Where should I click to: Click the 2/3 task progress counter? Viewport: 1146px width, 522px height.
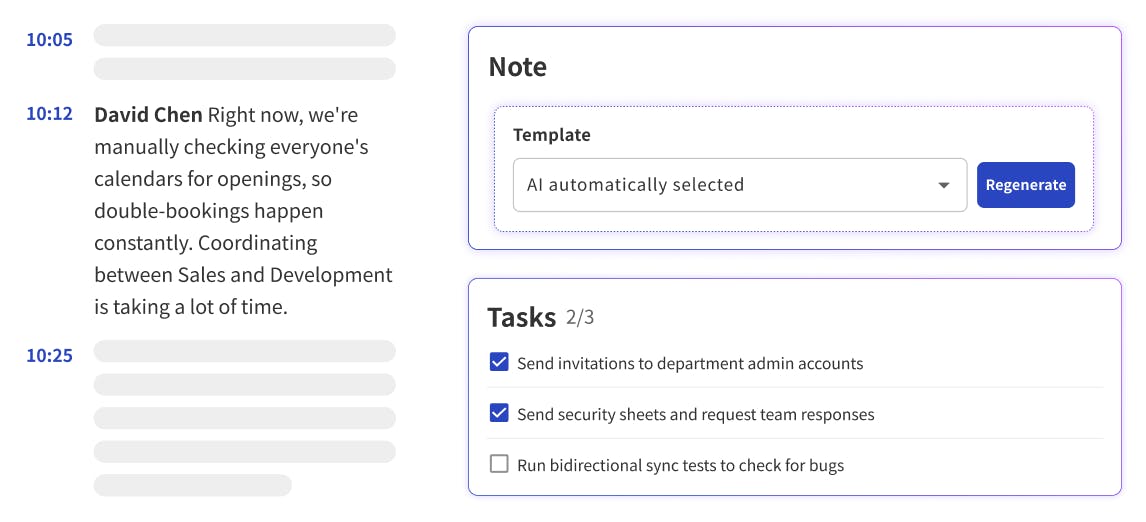[580, 318]
